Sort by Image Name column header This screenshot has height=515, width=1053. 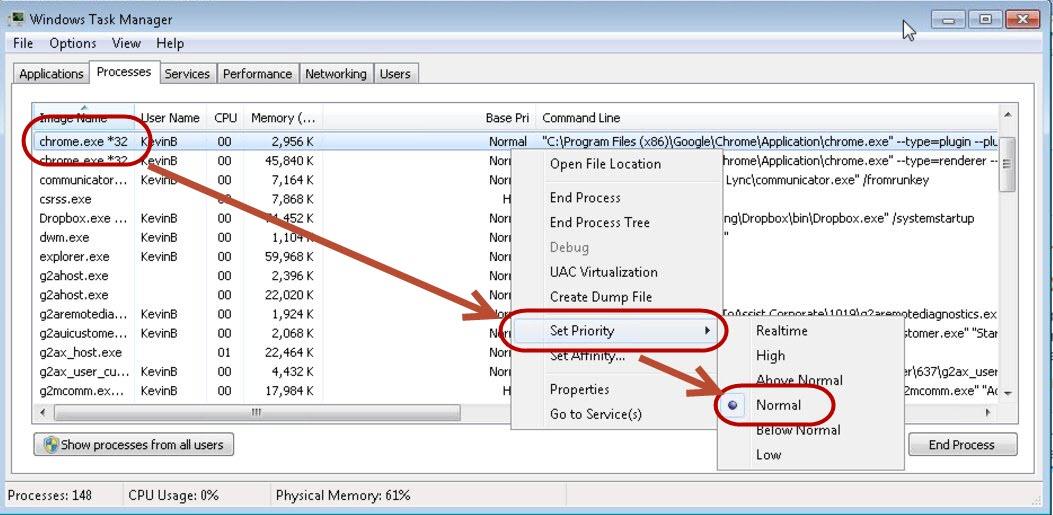(x=84, y=118)
